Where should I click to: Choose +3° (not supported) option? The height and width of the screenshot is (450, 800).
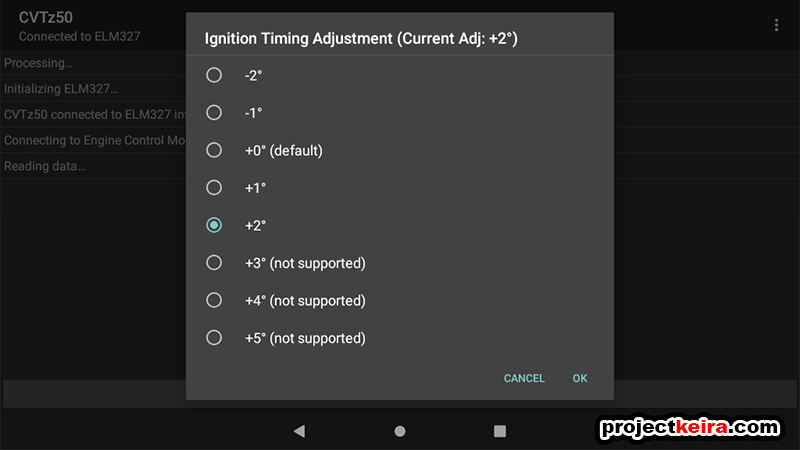[x=214, y=263]
